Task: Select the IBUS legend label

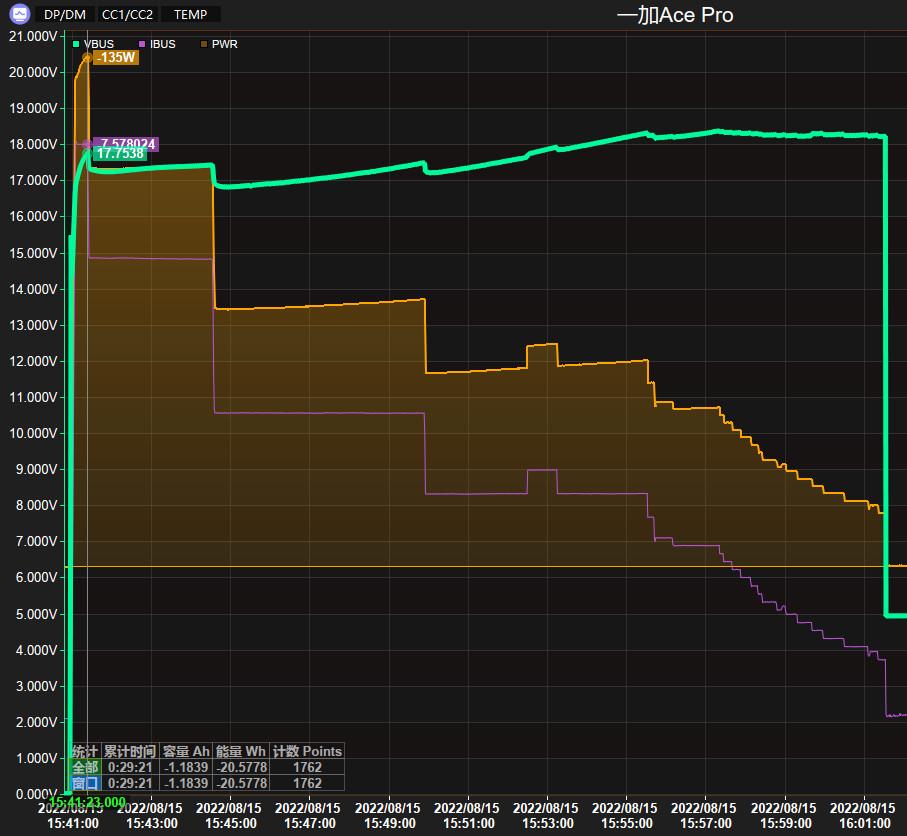Action: [x=162, y=44]
